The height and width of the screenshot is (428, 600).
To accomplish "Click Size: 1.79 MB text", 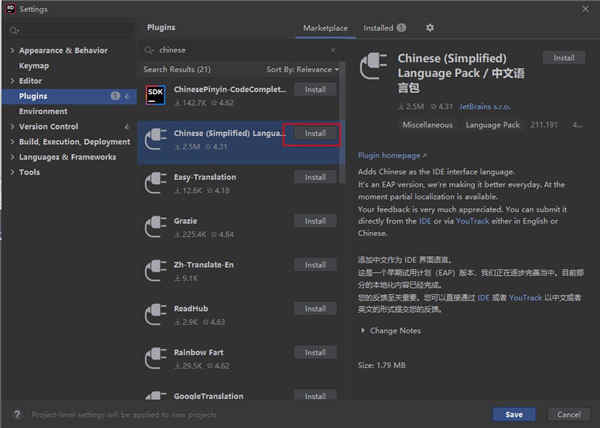I will (382, 365).
